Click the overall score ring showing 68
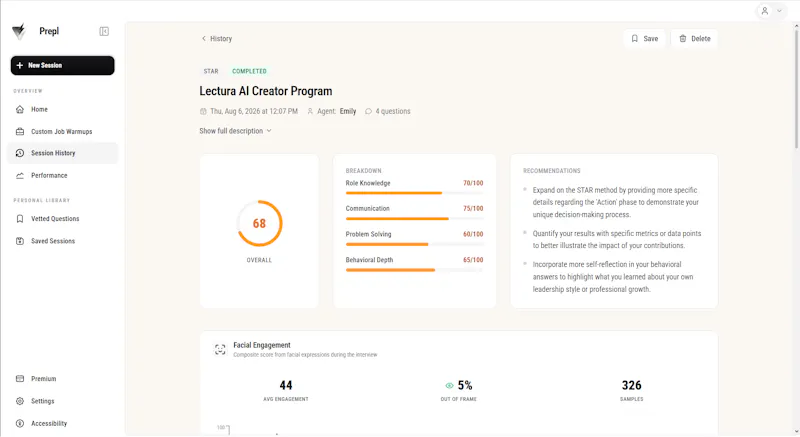This screenshot has width=800, height=437. pyautogui.click(x=259, y=223)
